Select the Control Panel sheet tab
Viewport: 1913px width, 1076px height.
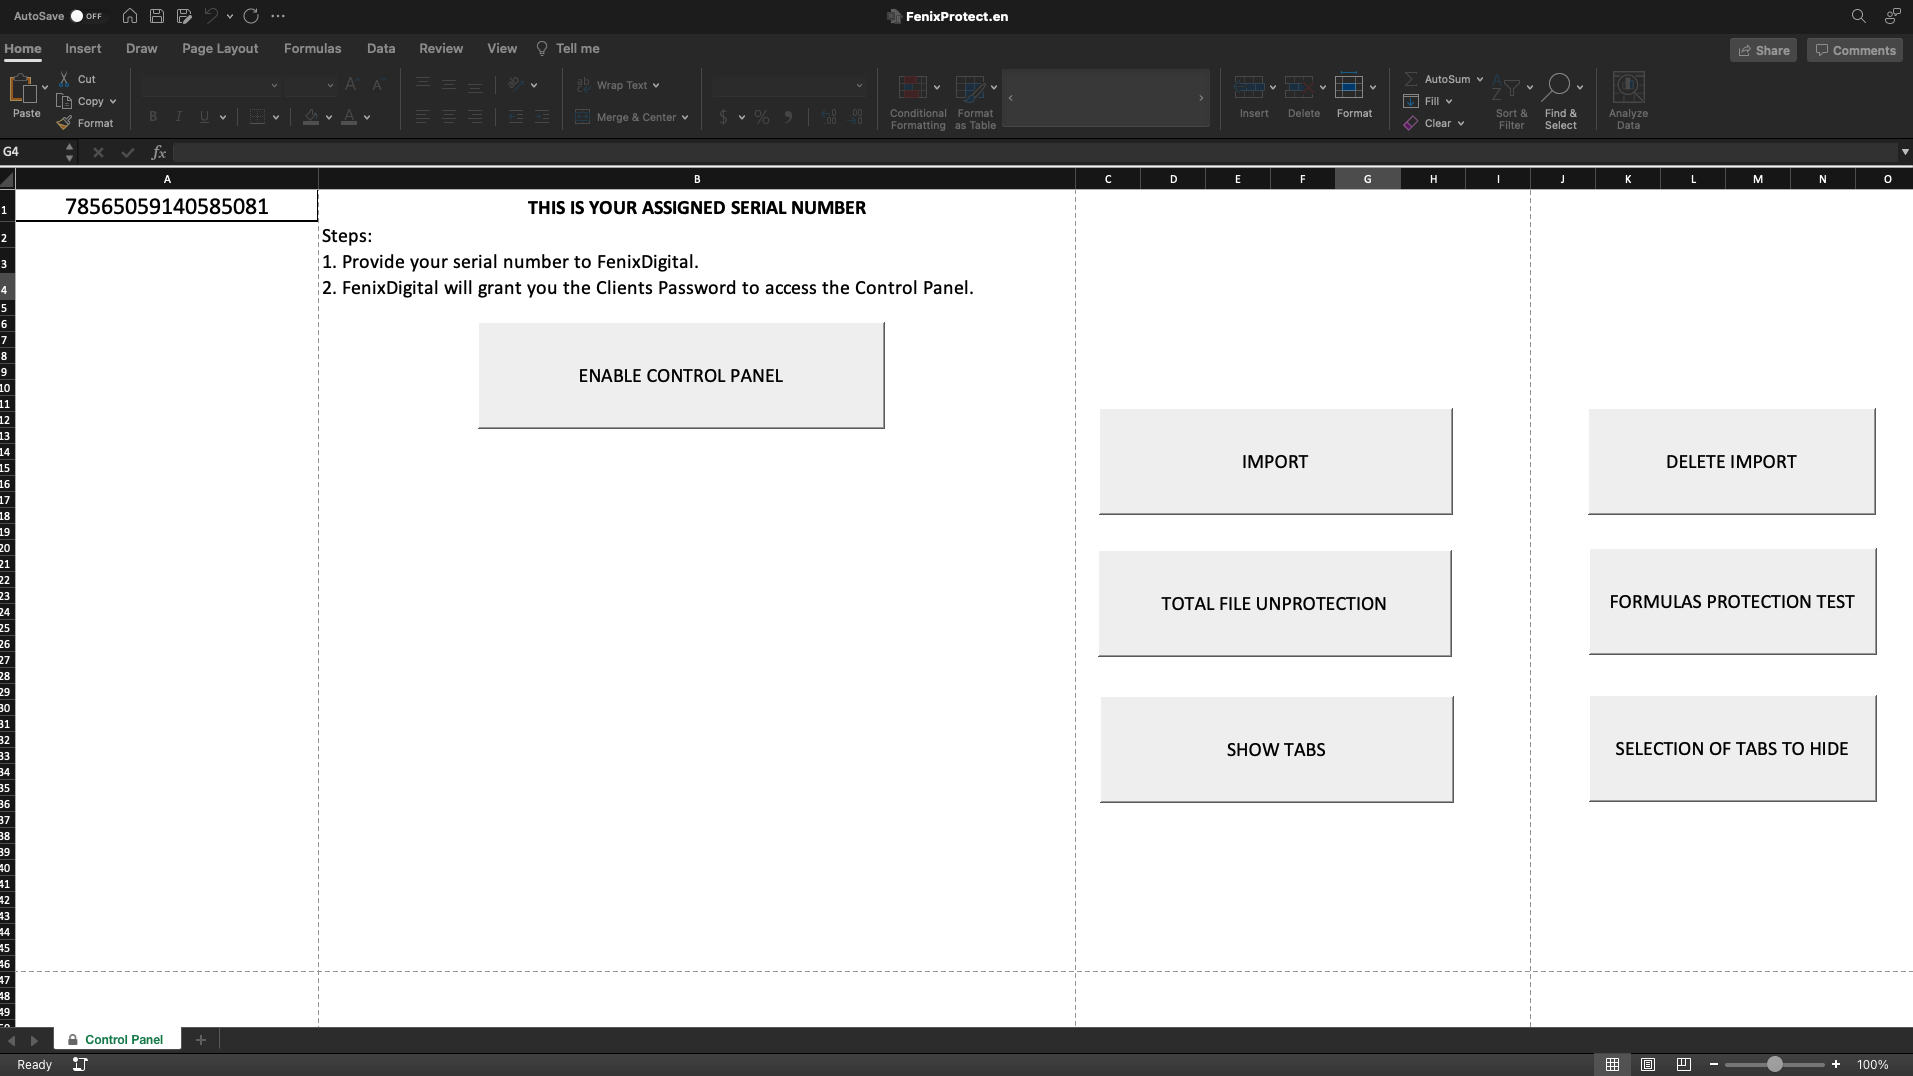pos(118,1039)
